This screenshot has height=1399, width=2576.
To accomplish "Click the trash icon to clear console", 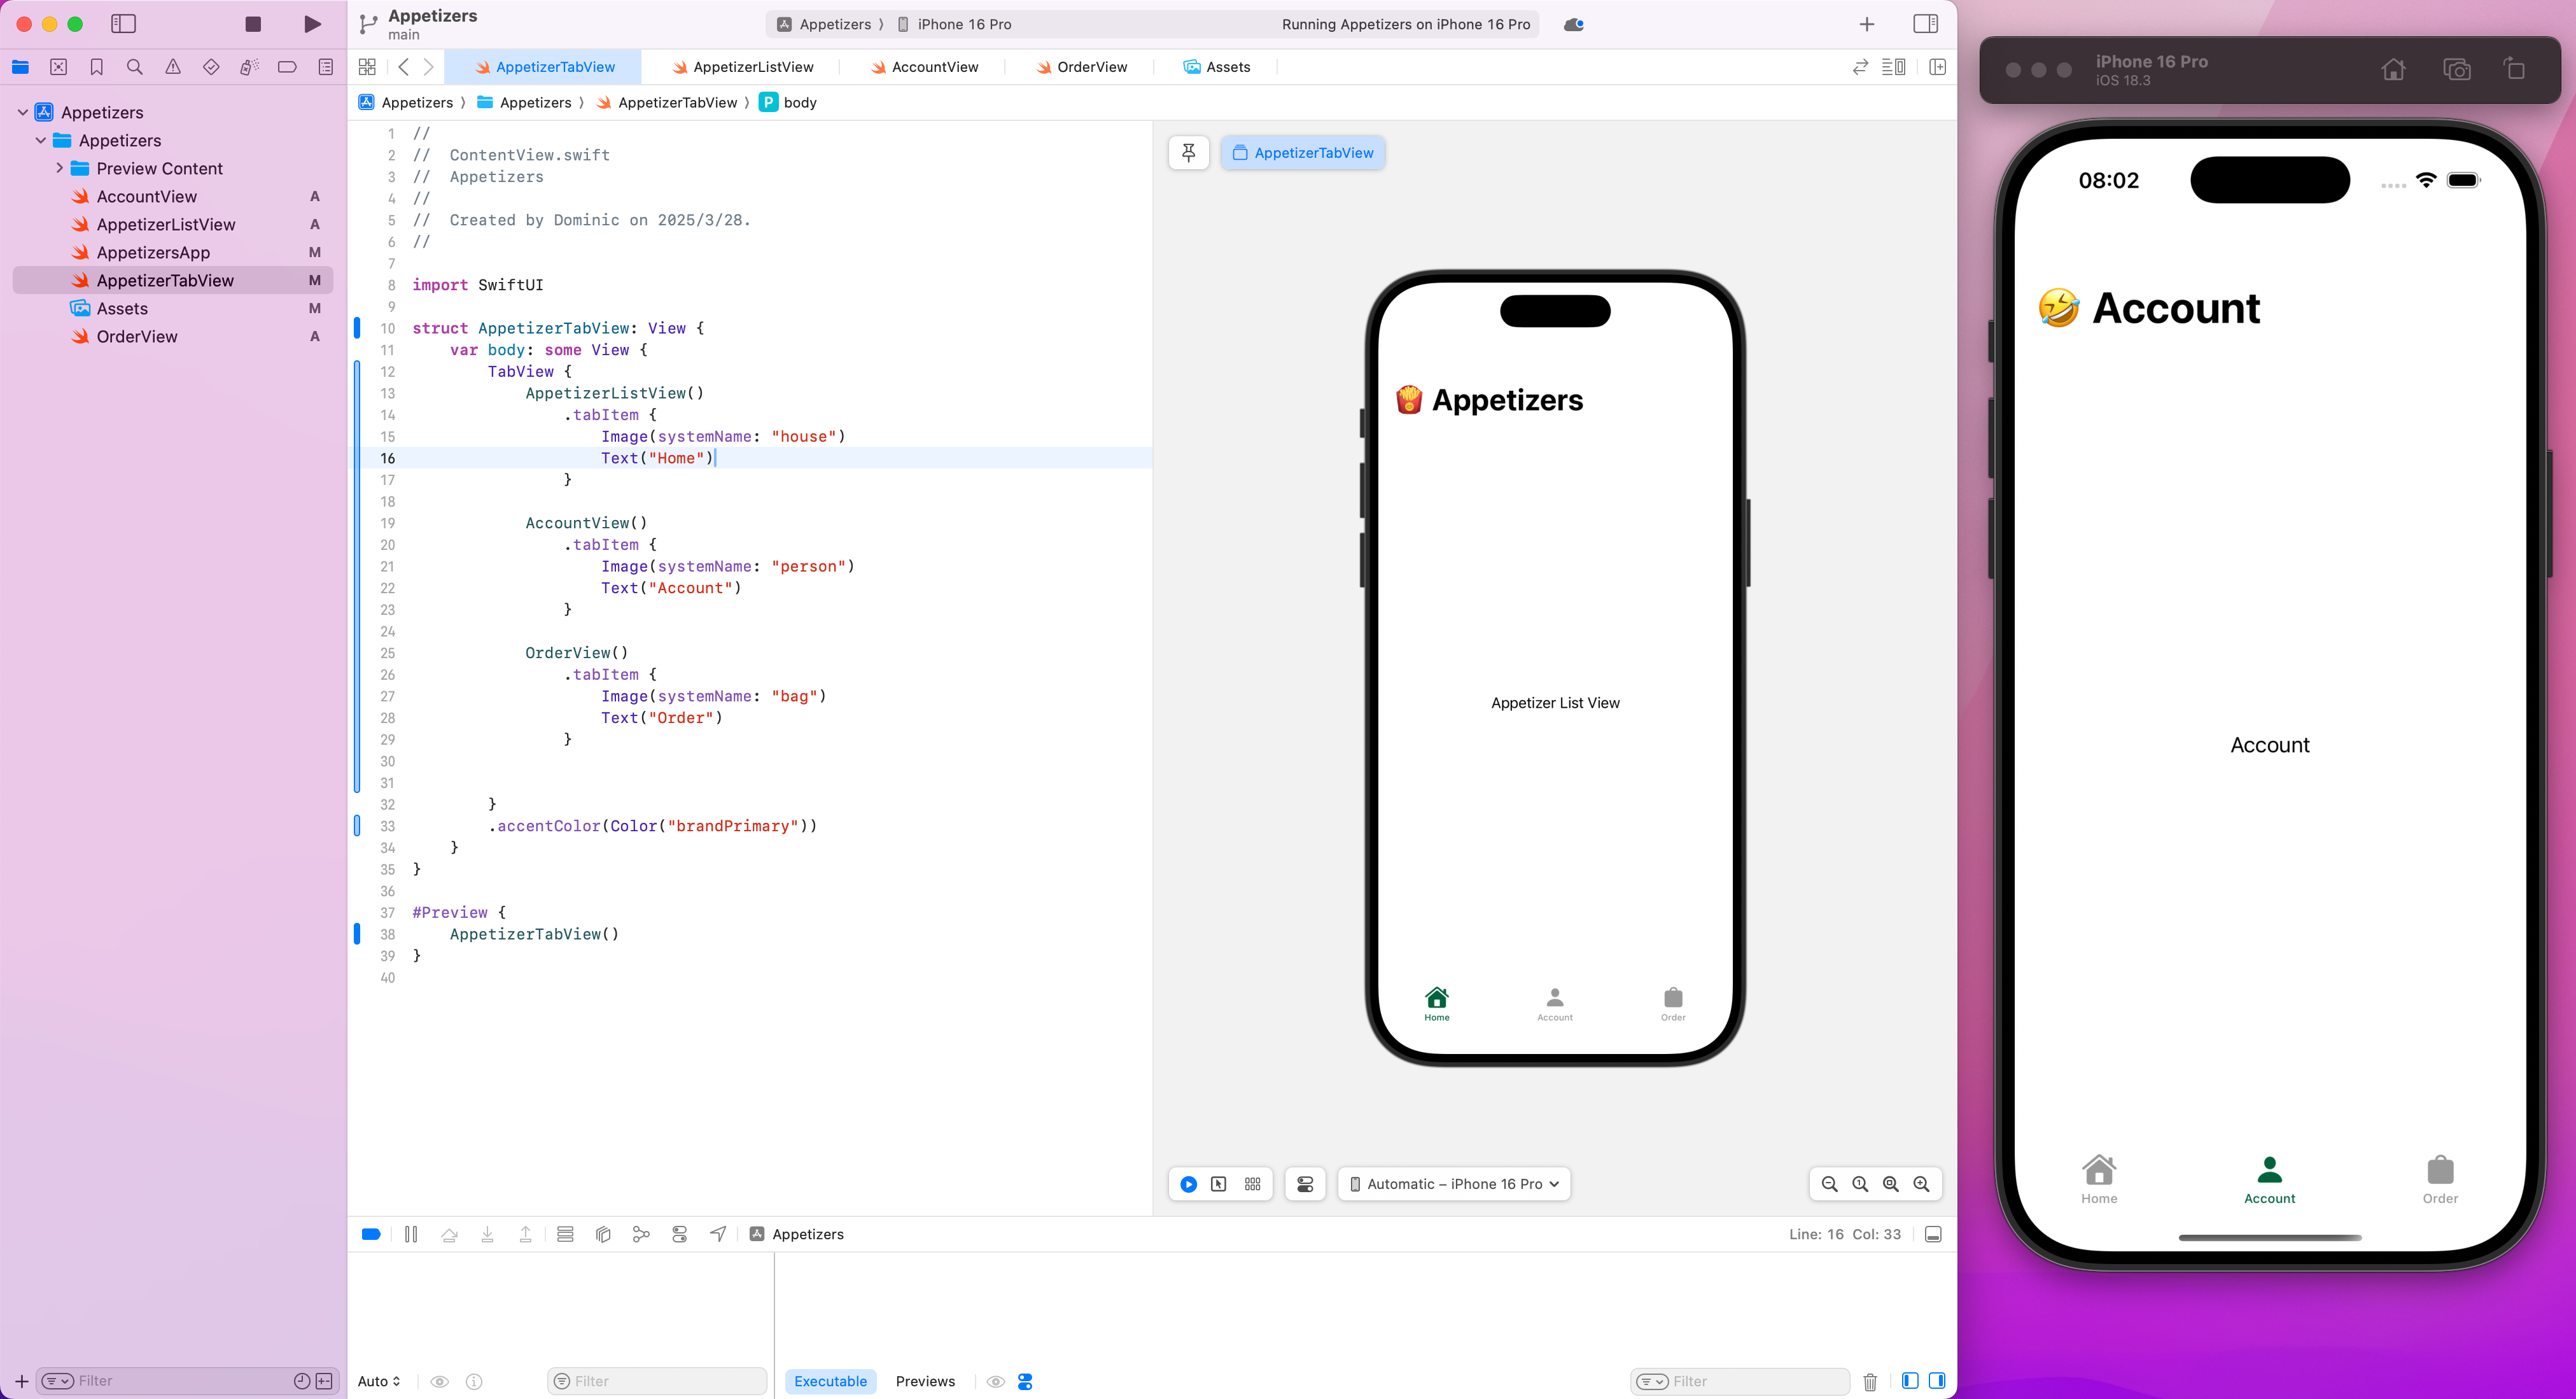I will click(x=1869, y=1381).
